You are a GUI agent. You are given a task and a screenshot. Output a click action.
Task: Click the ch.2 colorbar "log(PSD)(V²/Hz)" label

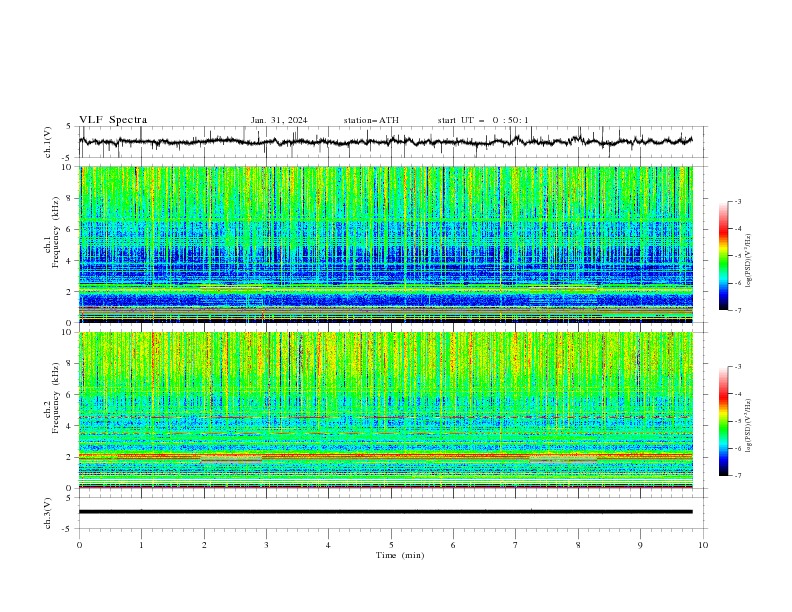pyautogui.click(x=749, y=426)
